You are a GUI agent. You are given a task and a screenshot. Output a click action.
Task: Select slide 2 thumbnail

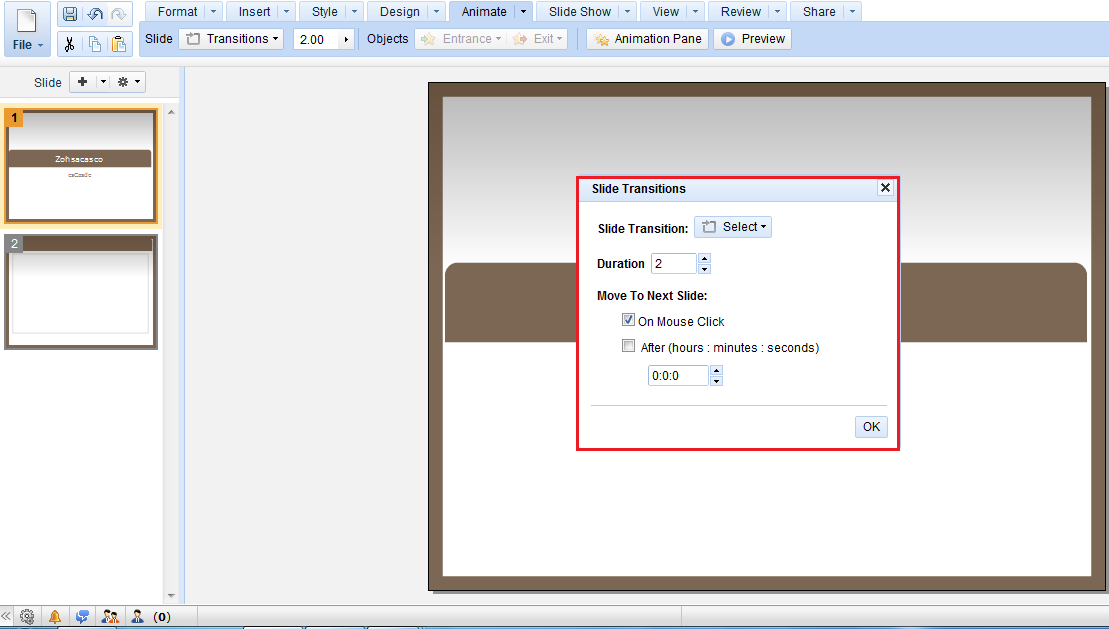pos(81,292)
